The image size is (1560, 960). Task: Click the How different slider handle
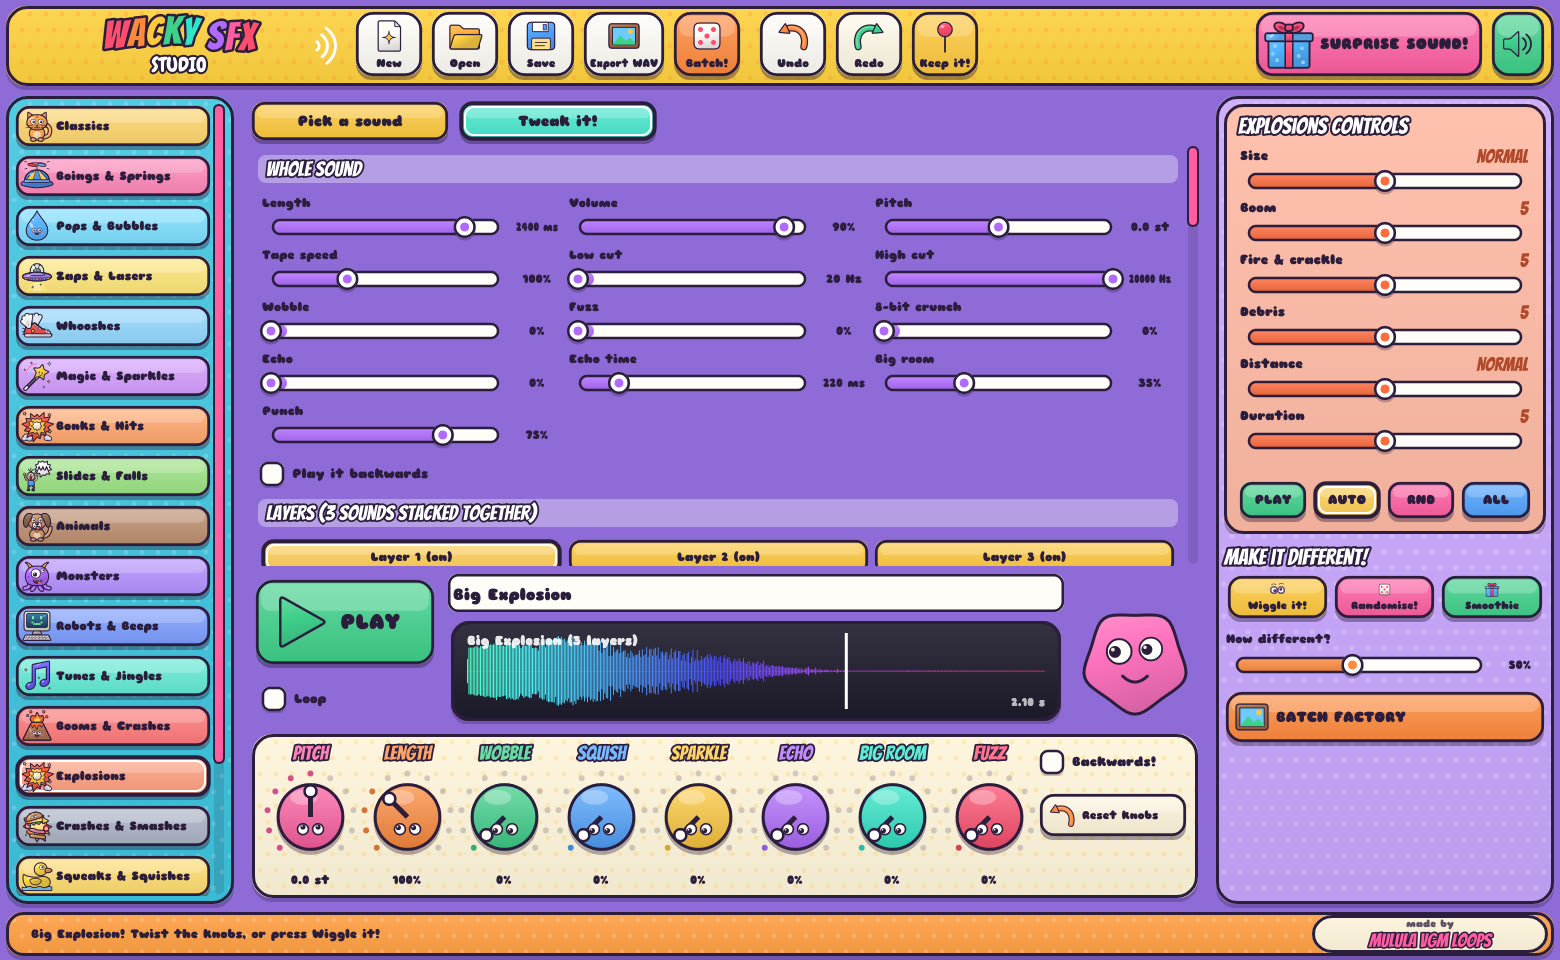[1352, 665]
